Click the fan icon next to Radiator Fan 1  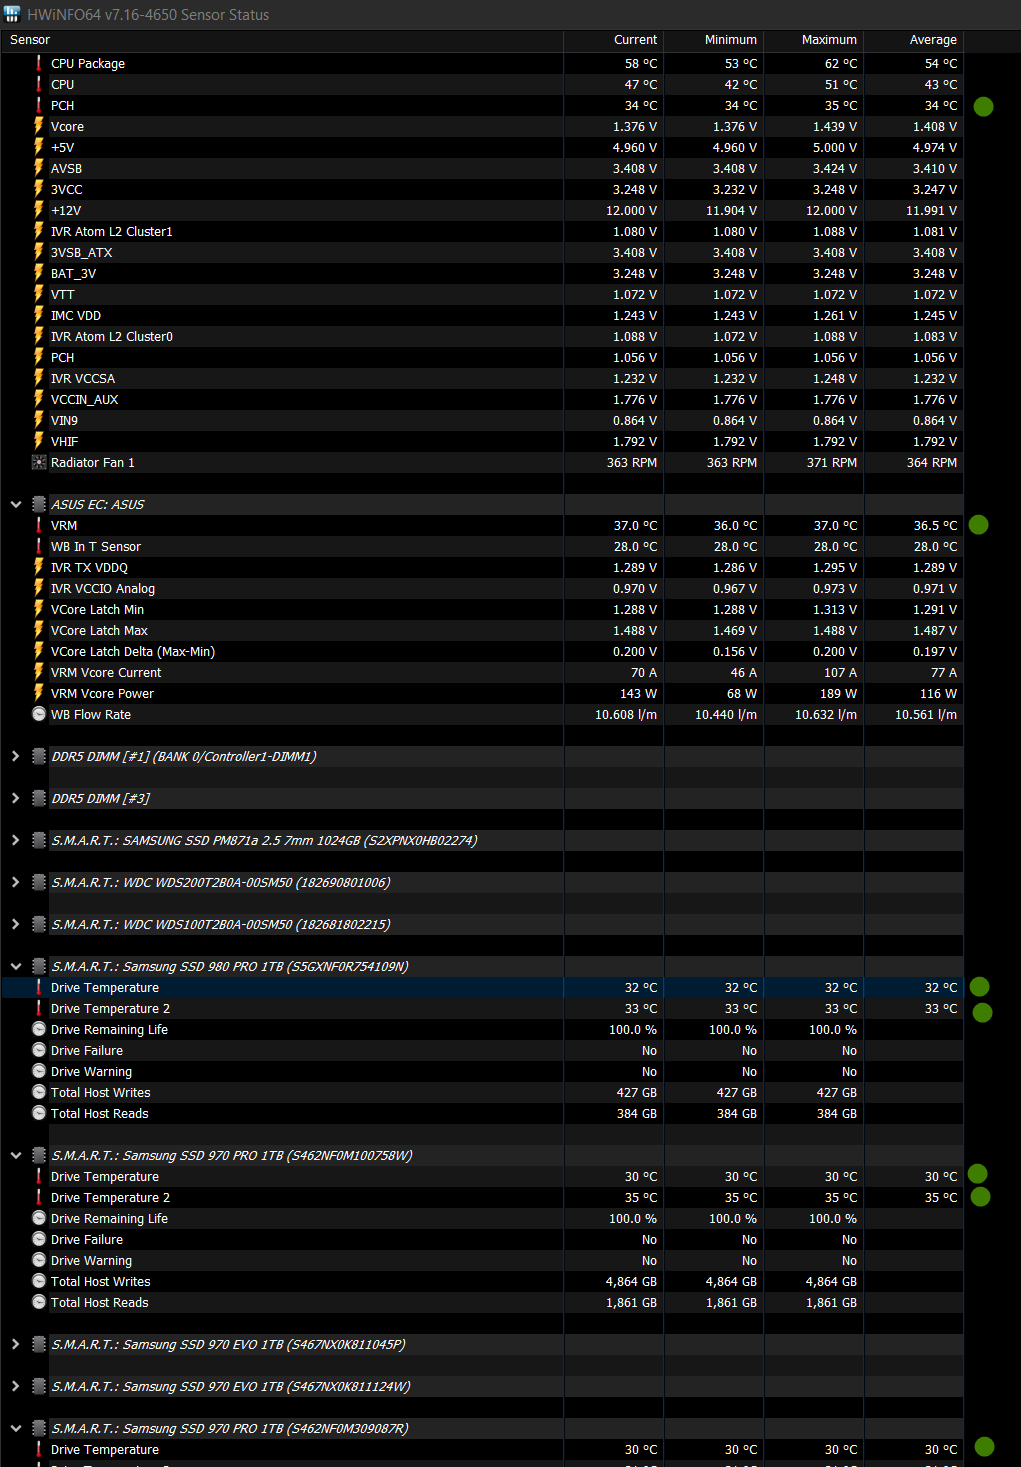coord(39,462)
